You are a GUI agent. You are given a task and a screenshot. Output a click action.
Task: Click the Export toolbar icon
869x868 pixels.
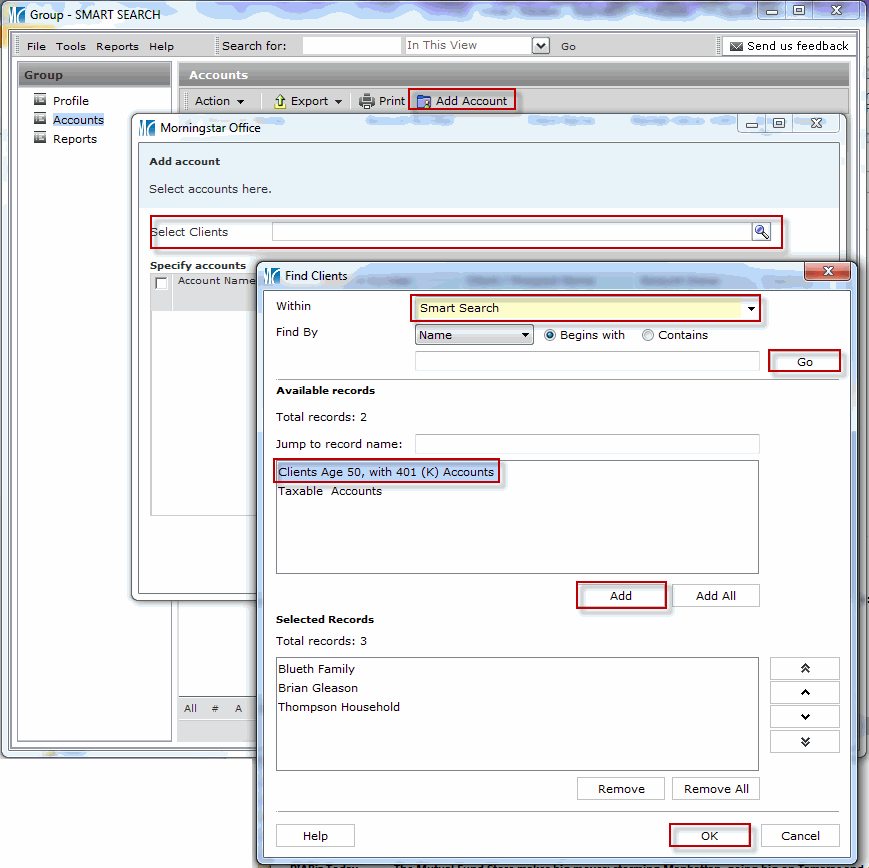280,101
